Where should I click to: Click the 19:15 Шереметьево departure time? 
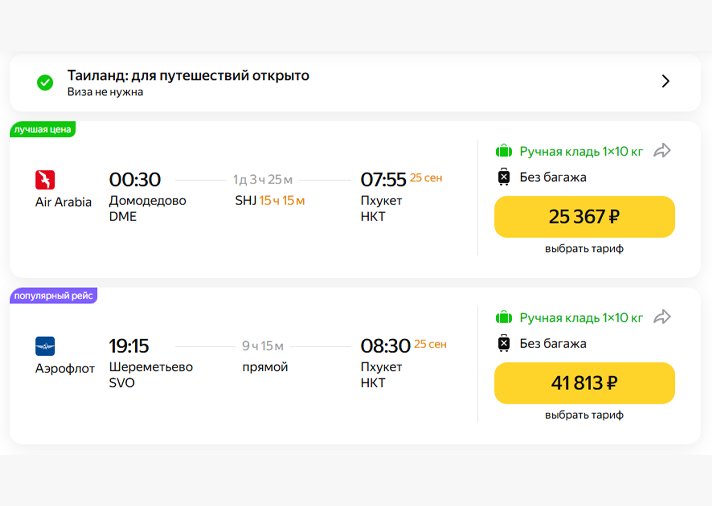pos(129,346)
